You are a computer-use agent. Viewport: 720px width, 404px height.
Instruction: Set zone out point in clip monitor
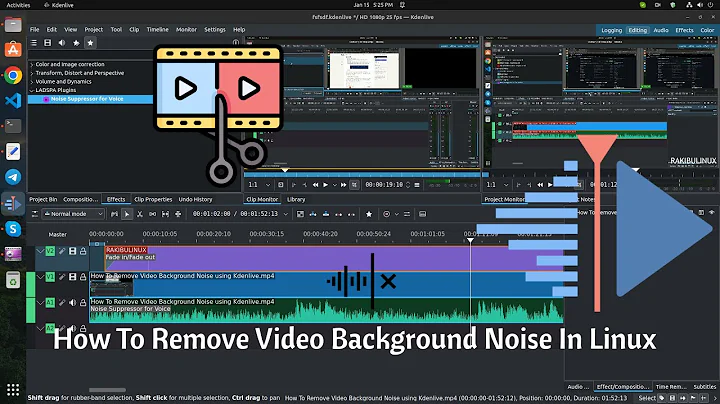pos(304,185)
